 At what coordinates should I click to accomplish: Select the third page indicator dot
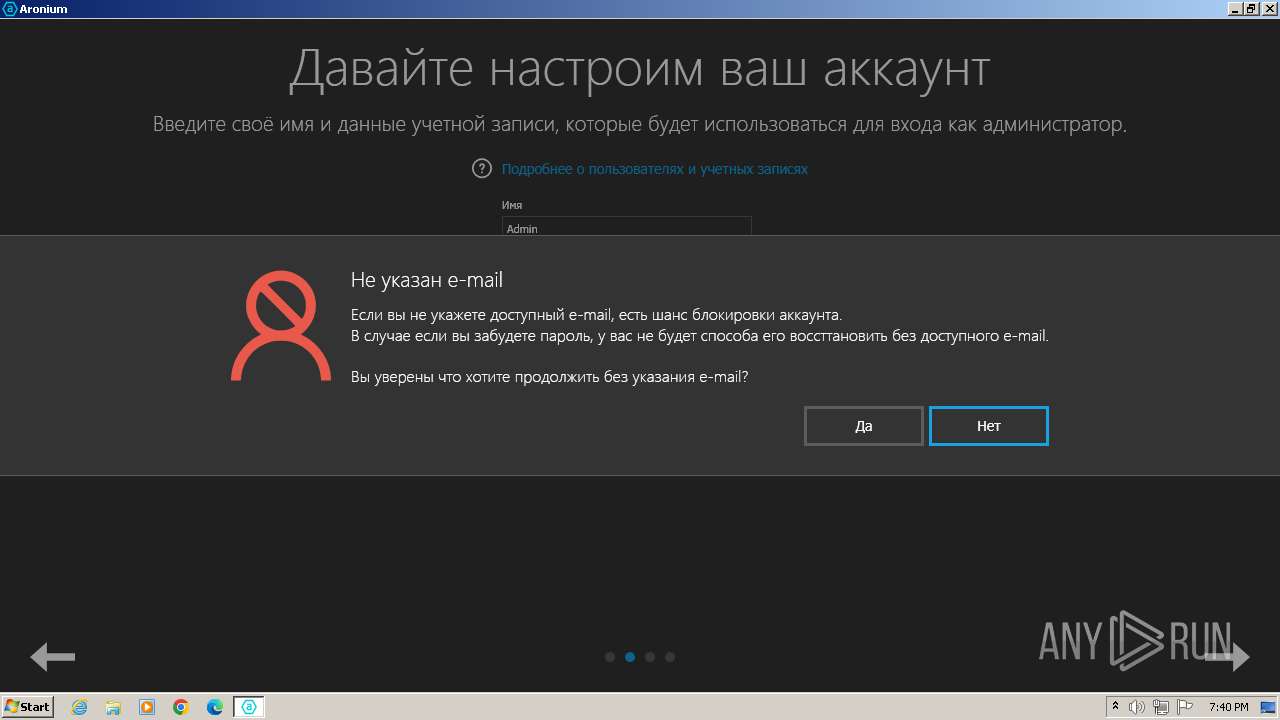tap(650, 657)
